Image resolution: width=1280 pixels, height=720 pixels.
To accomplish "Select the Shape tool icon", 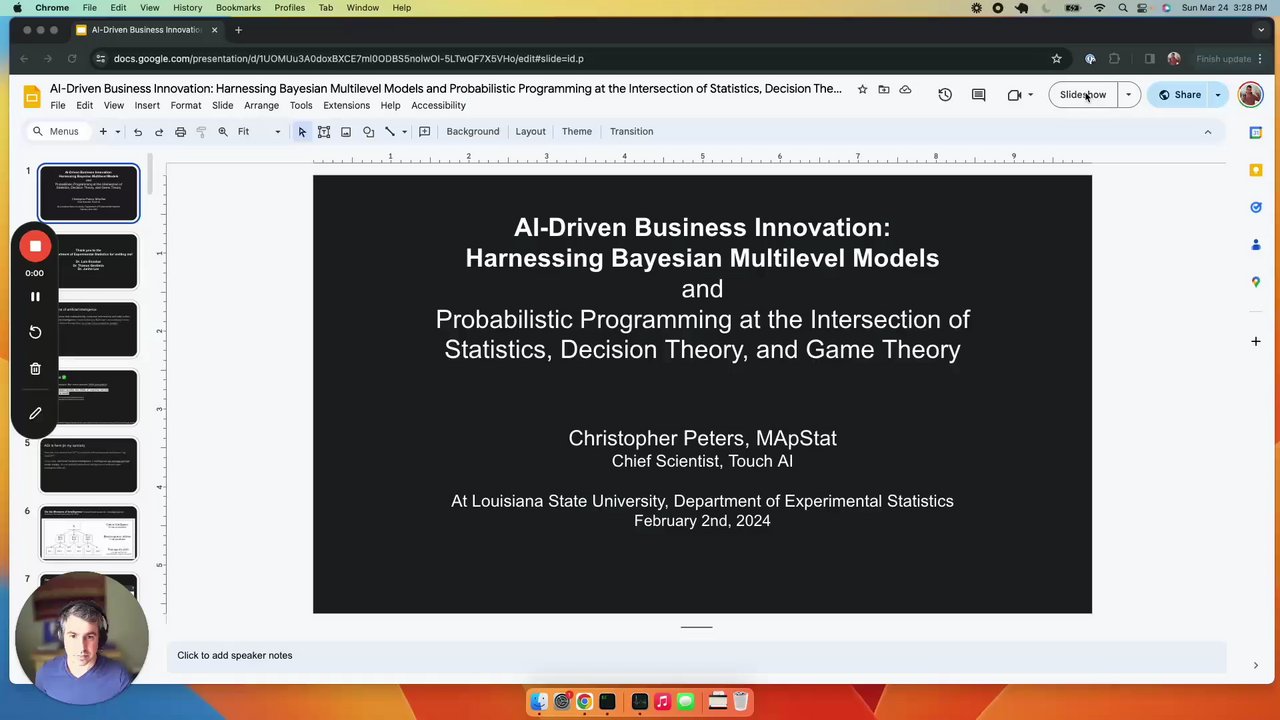I will coord(368,132).
